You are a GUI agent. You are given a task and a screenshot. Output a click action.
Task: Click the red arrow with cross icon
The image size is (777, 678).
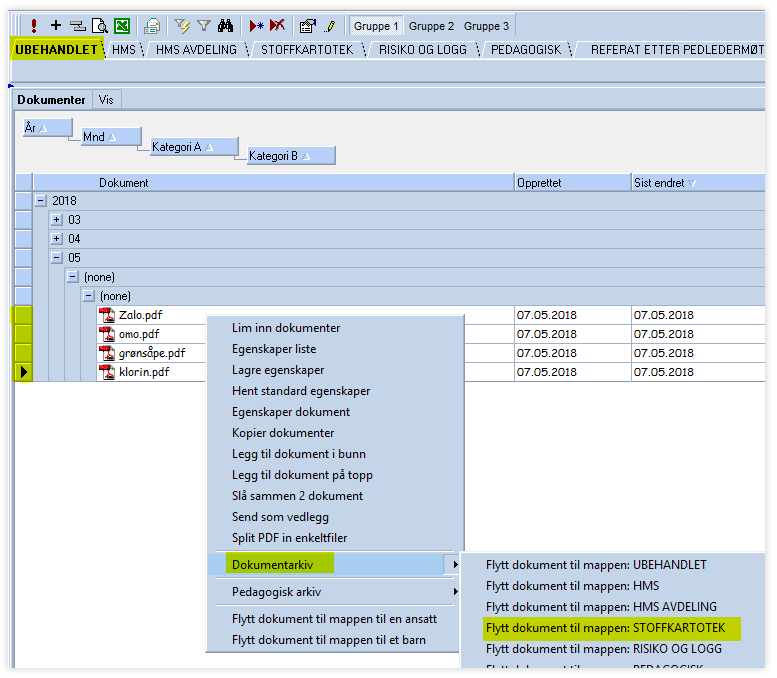278,25
